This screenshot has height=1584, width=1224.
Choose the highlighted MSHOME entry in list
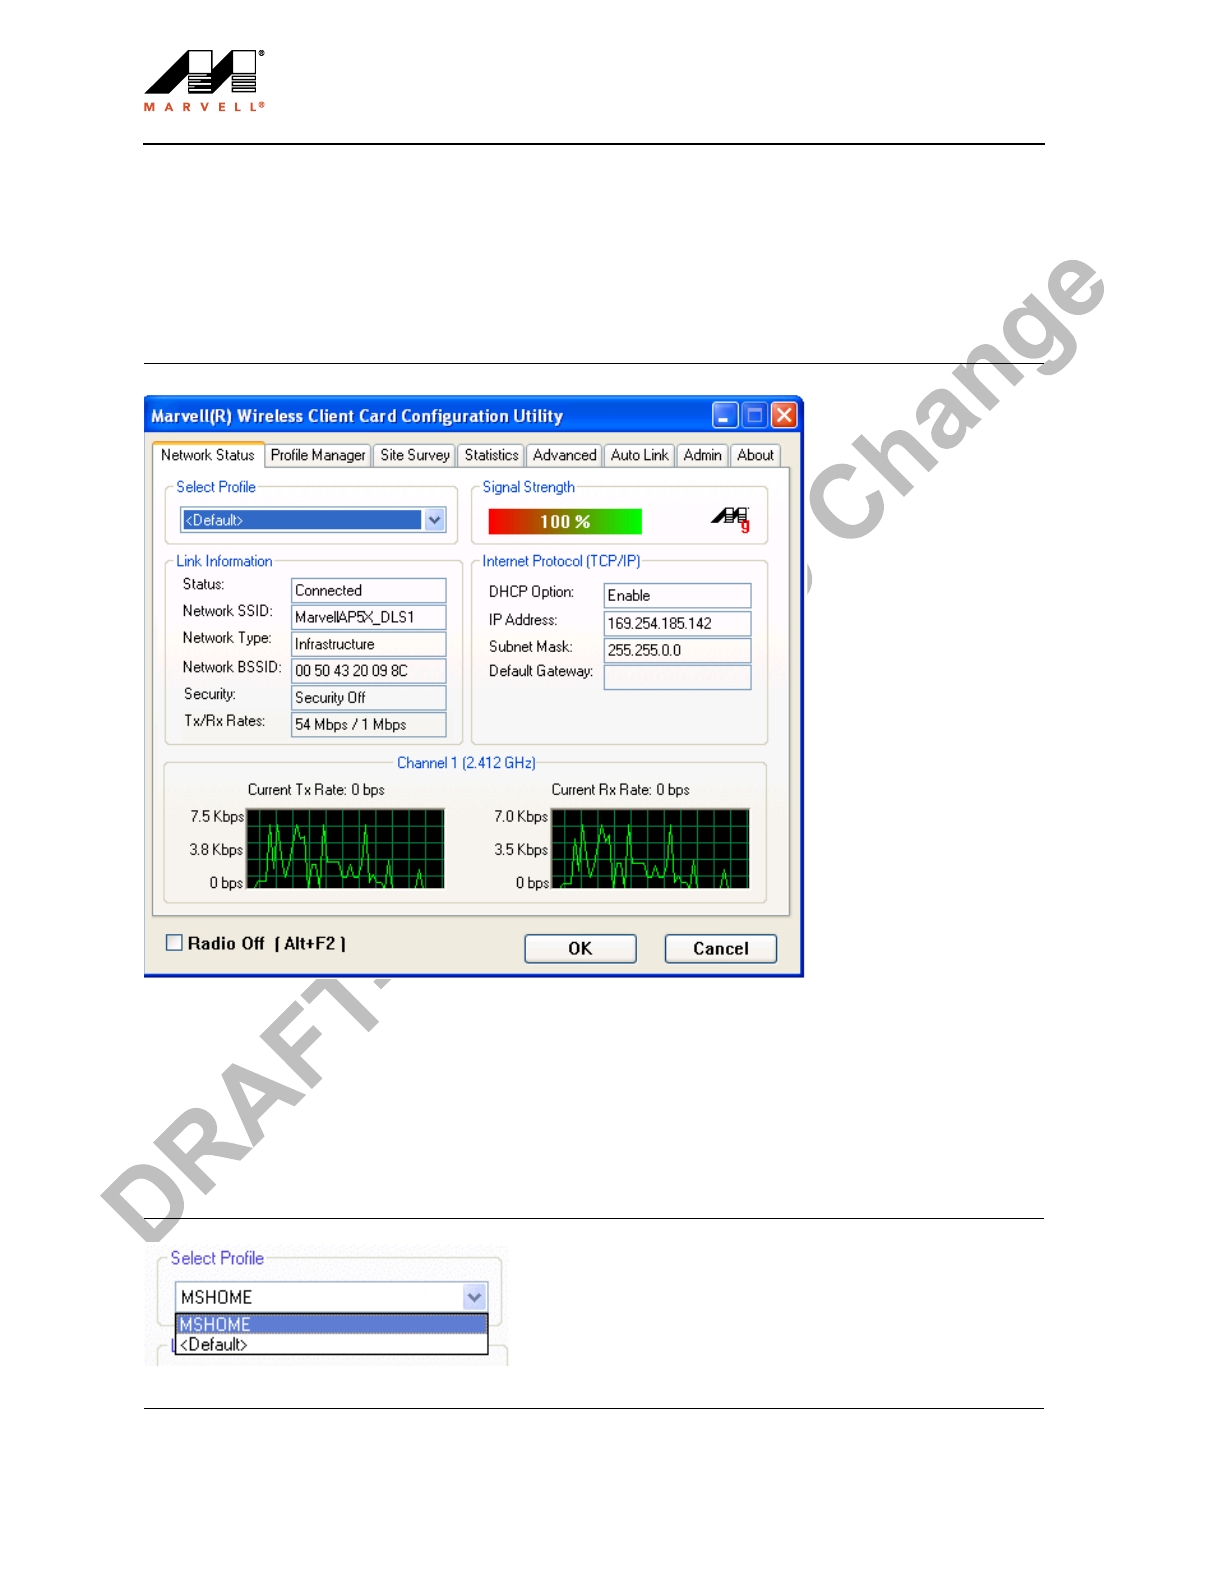tap(331, 1324)
